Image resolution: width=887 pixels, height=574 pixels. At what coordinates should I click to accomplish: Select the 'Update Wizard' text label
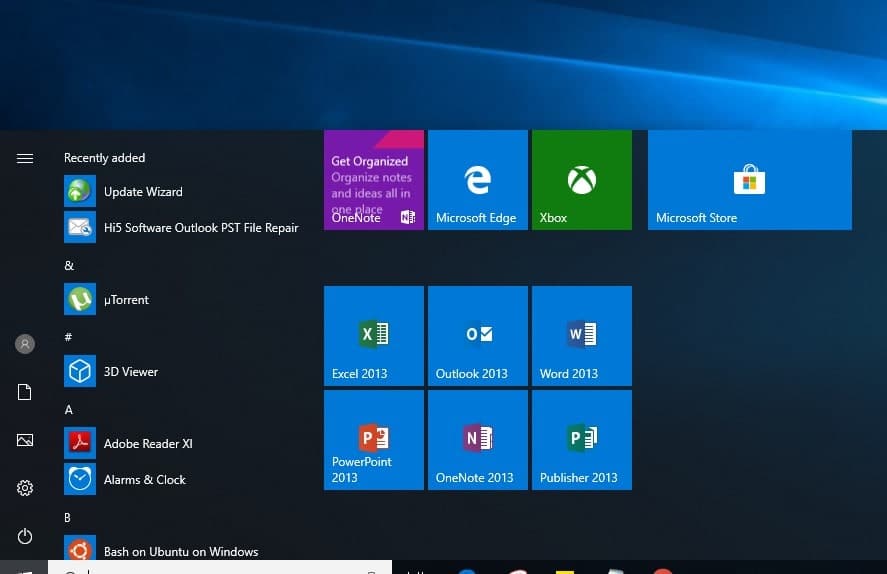pos(143,192)
